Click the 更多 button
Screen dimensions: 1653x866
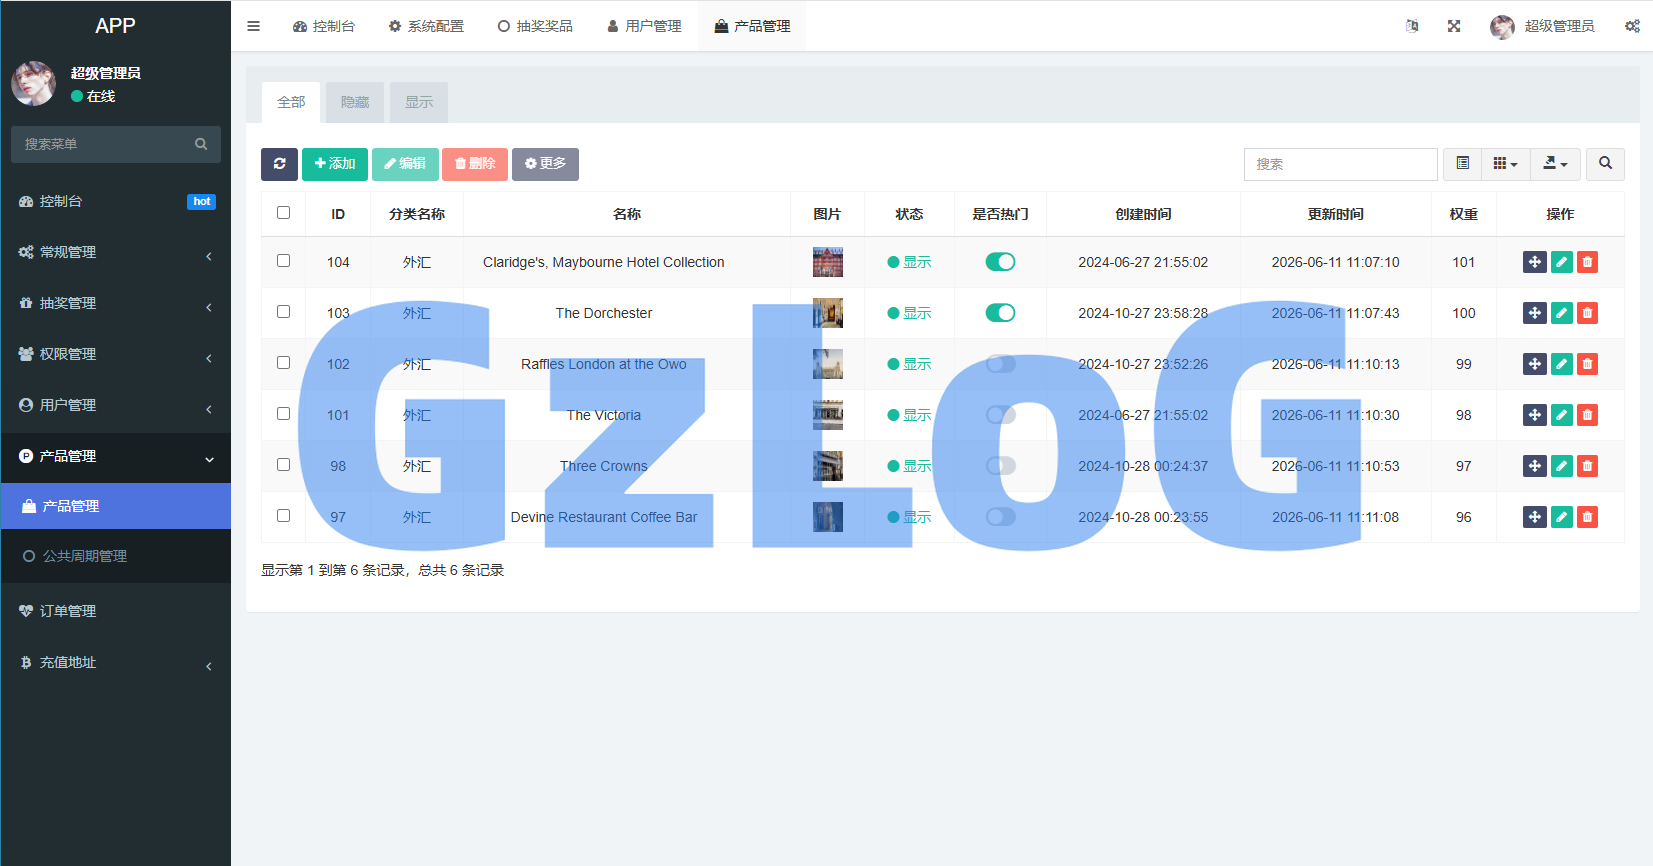point(545,164)
